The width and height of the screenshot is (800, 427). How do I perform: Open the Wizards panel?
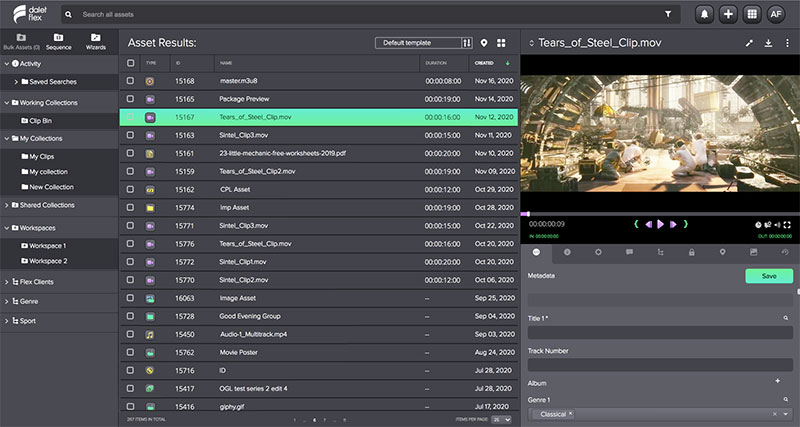96,41
